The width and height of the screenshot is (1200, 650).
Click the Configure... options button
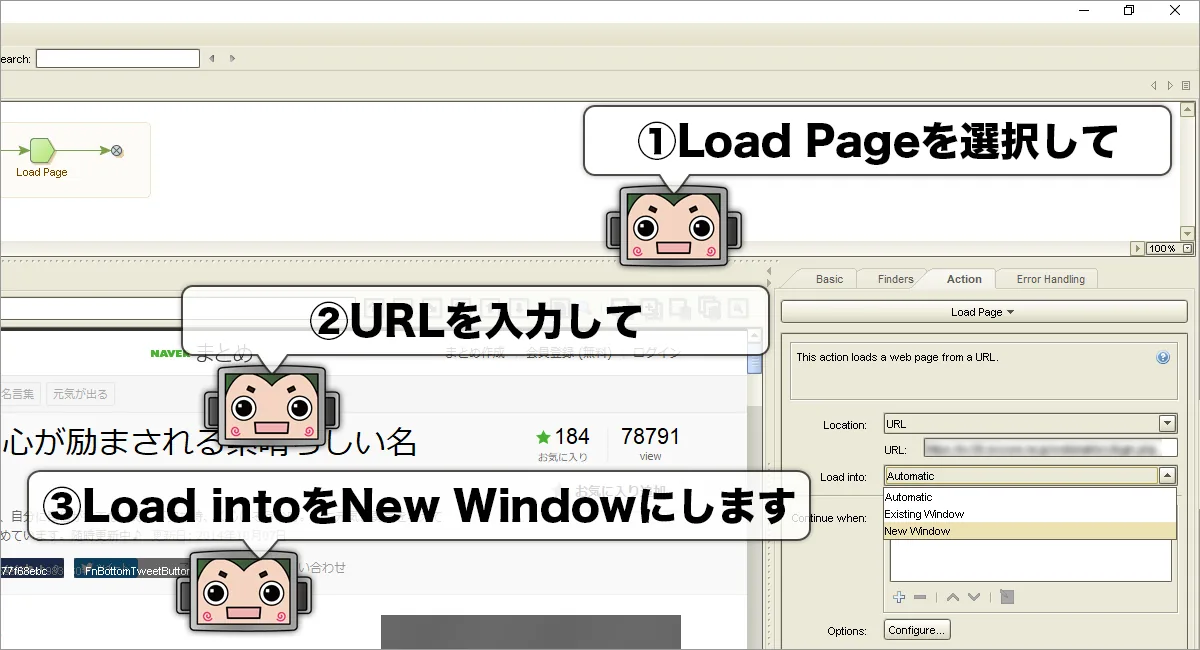click(917, 631)
